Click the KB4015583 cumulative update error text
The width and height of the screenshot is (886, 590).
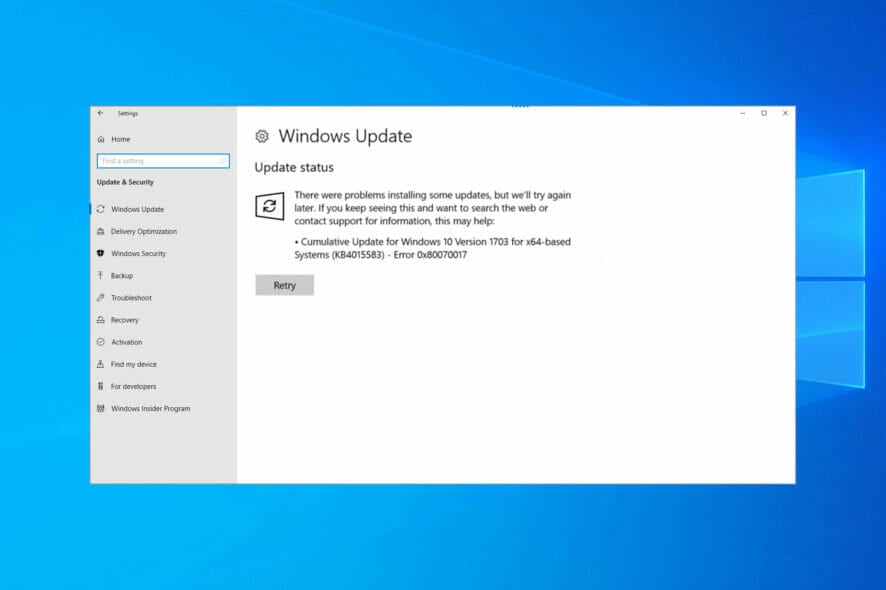432,248
